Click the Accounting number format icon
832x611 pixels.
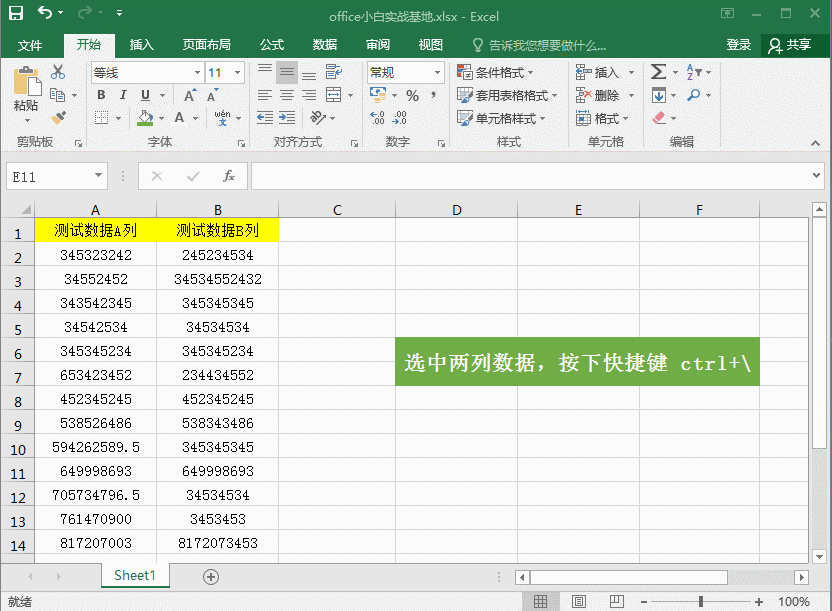pos(378,95)
